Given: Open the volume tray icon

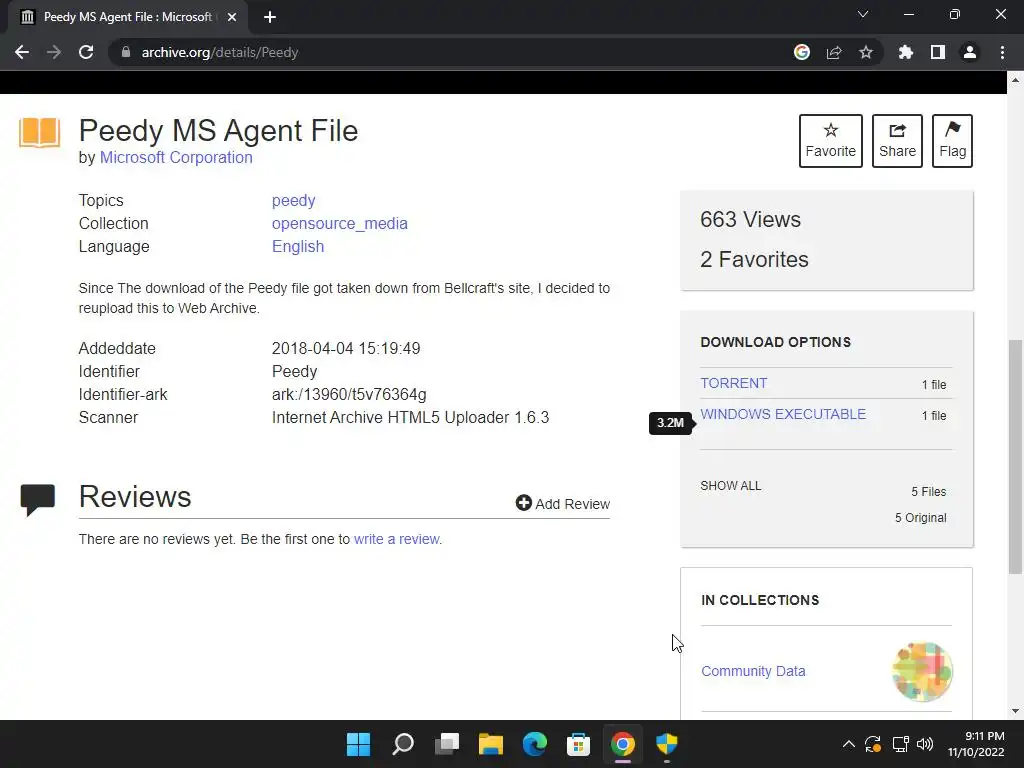Looking at the screenshot, I should tap(925, 744).
